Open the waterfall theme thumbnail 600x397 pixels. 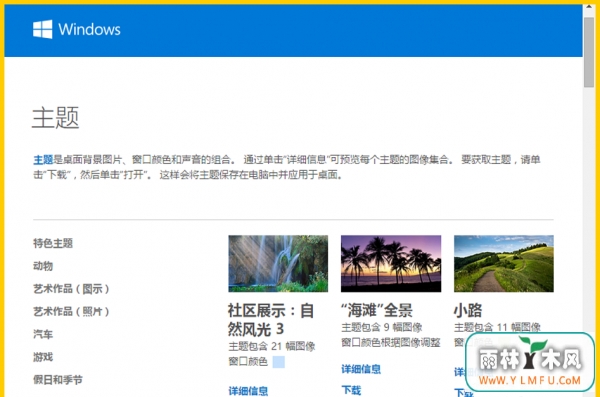pos(278,263)
